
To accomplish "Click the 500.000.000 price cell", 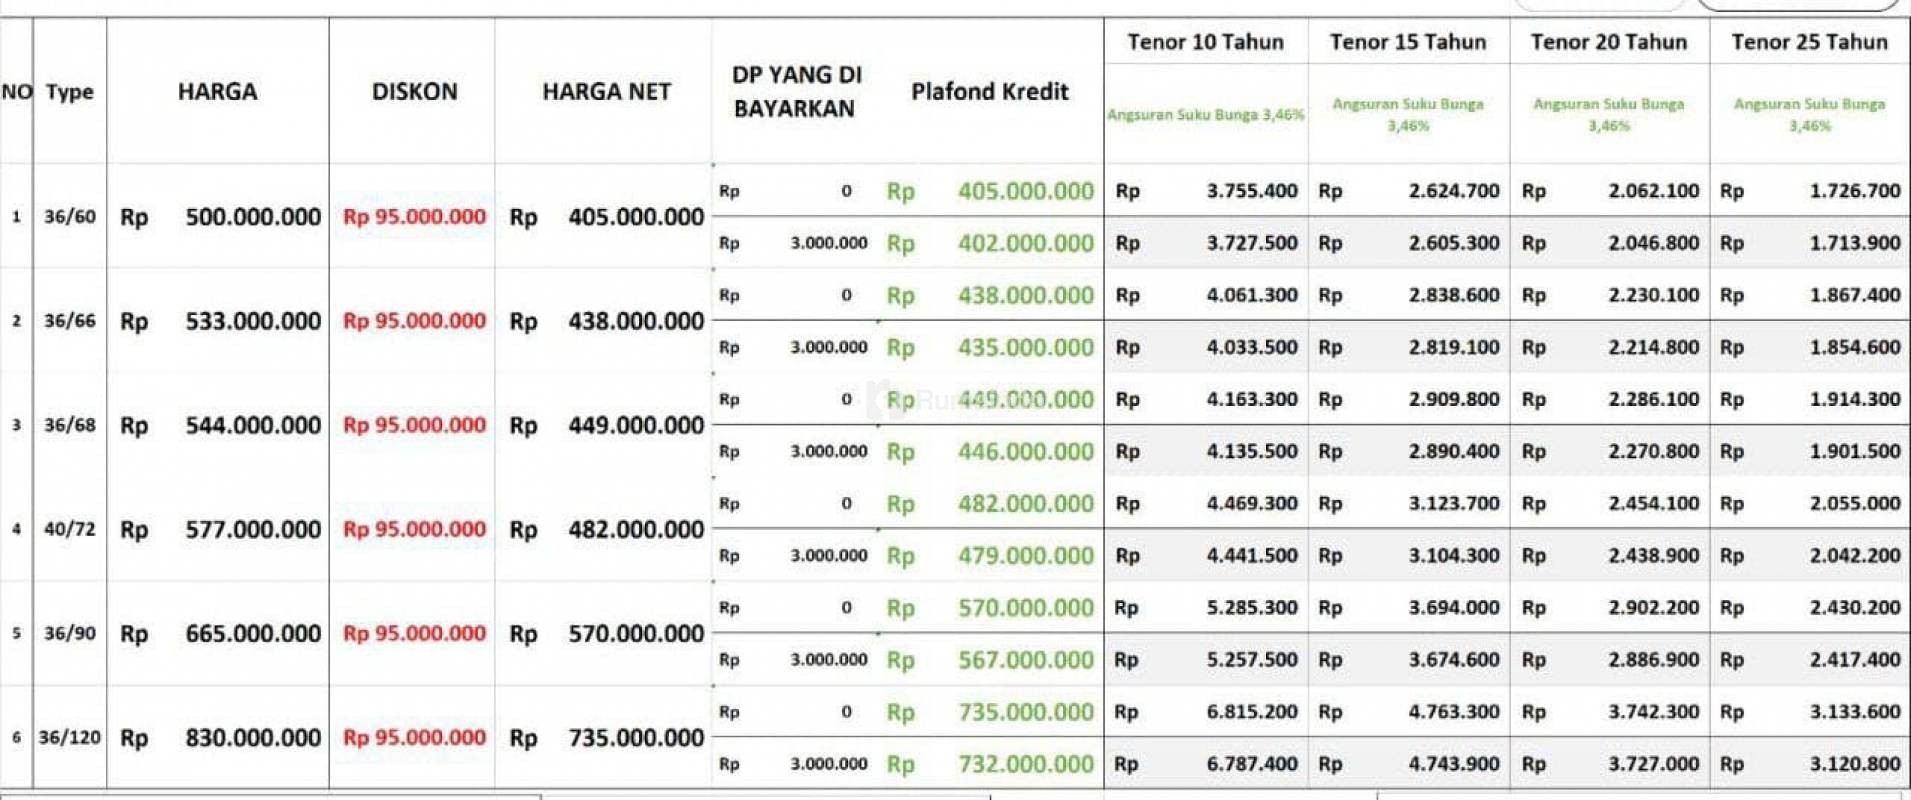I will (x=252, y=217).
